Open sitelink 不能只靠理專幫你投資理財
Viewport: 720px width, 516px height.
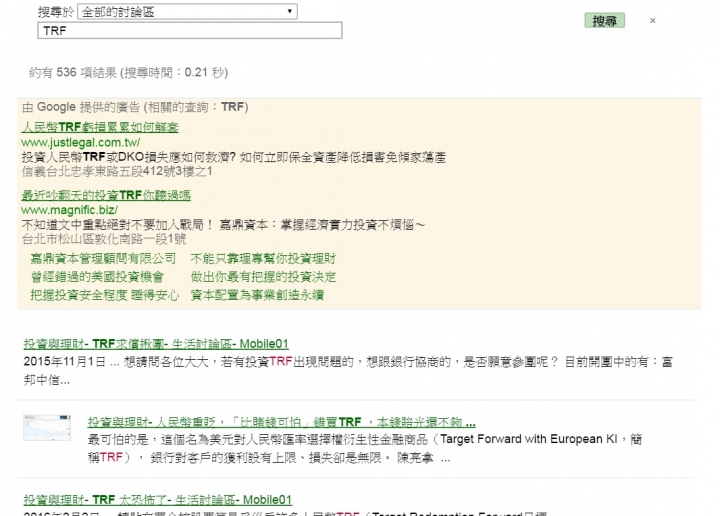click(263, 258)
